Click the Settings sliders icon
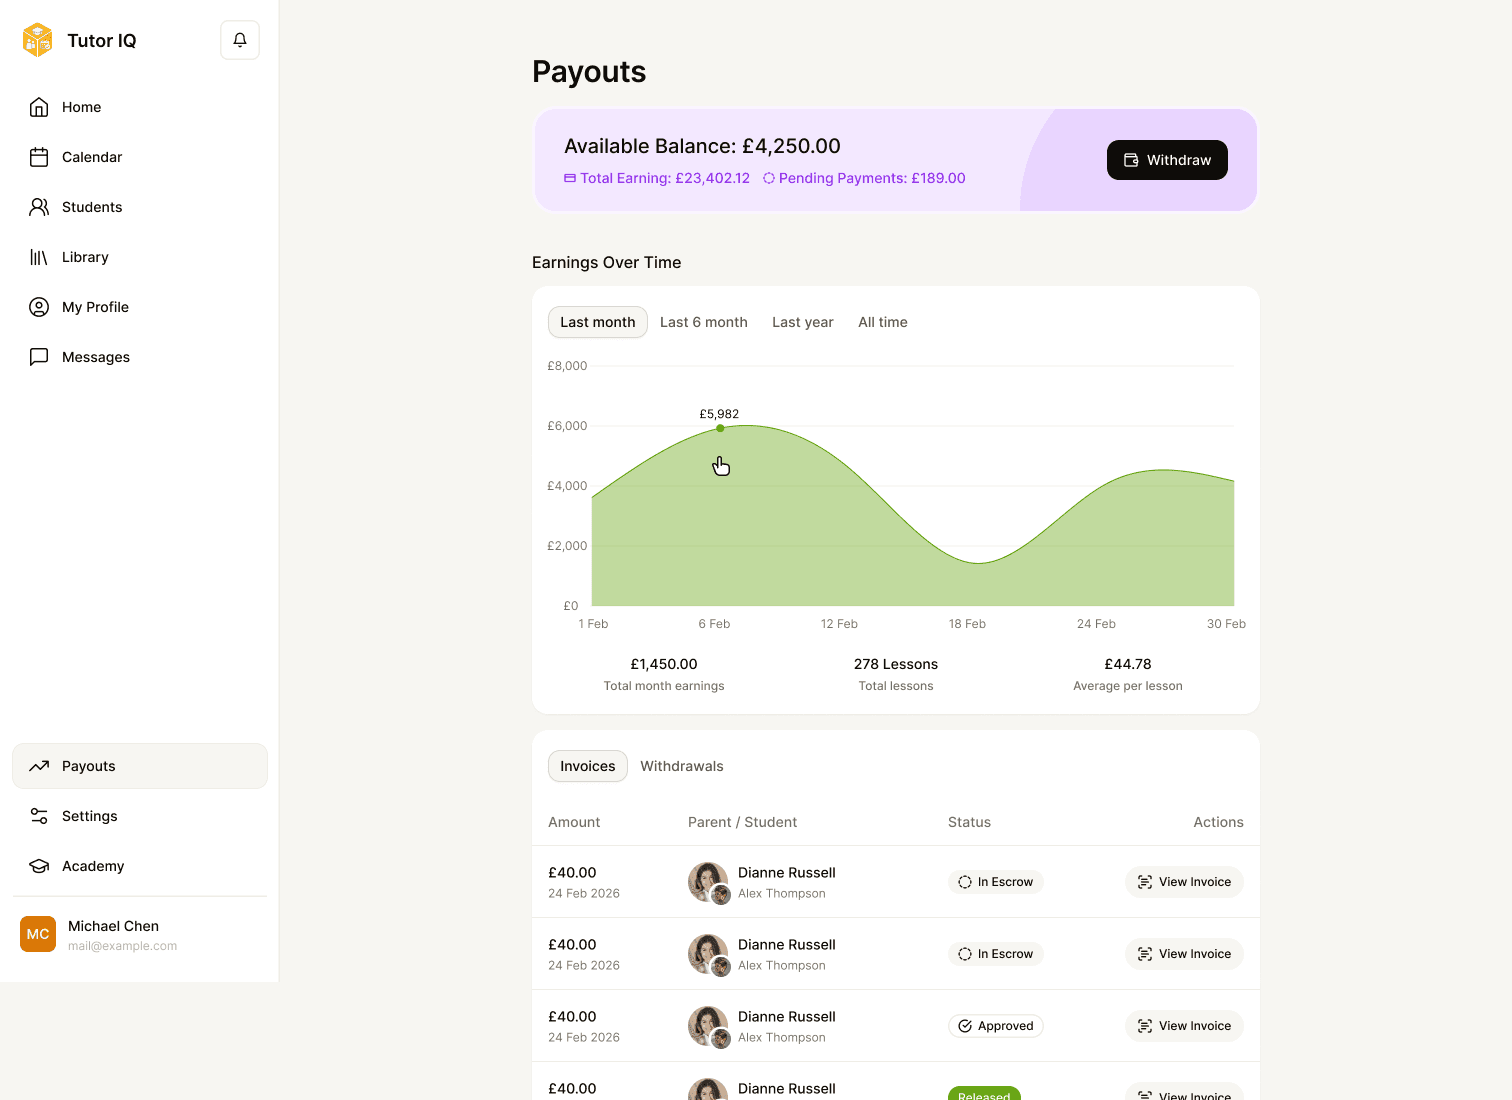 [39, 816]
